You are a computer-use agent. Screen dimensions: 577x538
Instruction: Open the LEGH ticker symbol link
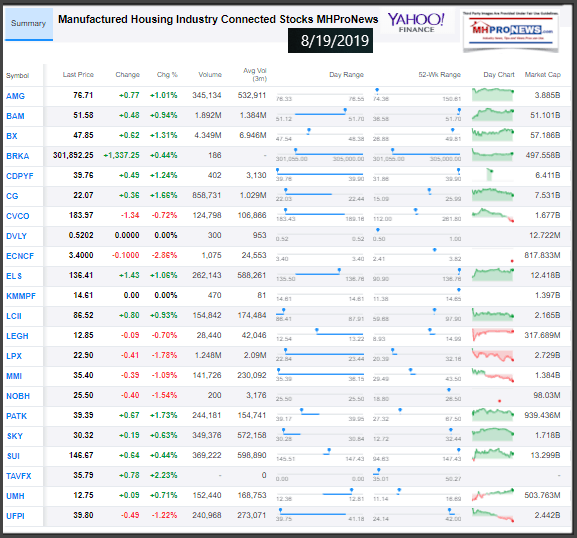click(x=17, y=336)
